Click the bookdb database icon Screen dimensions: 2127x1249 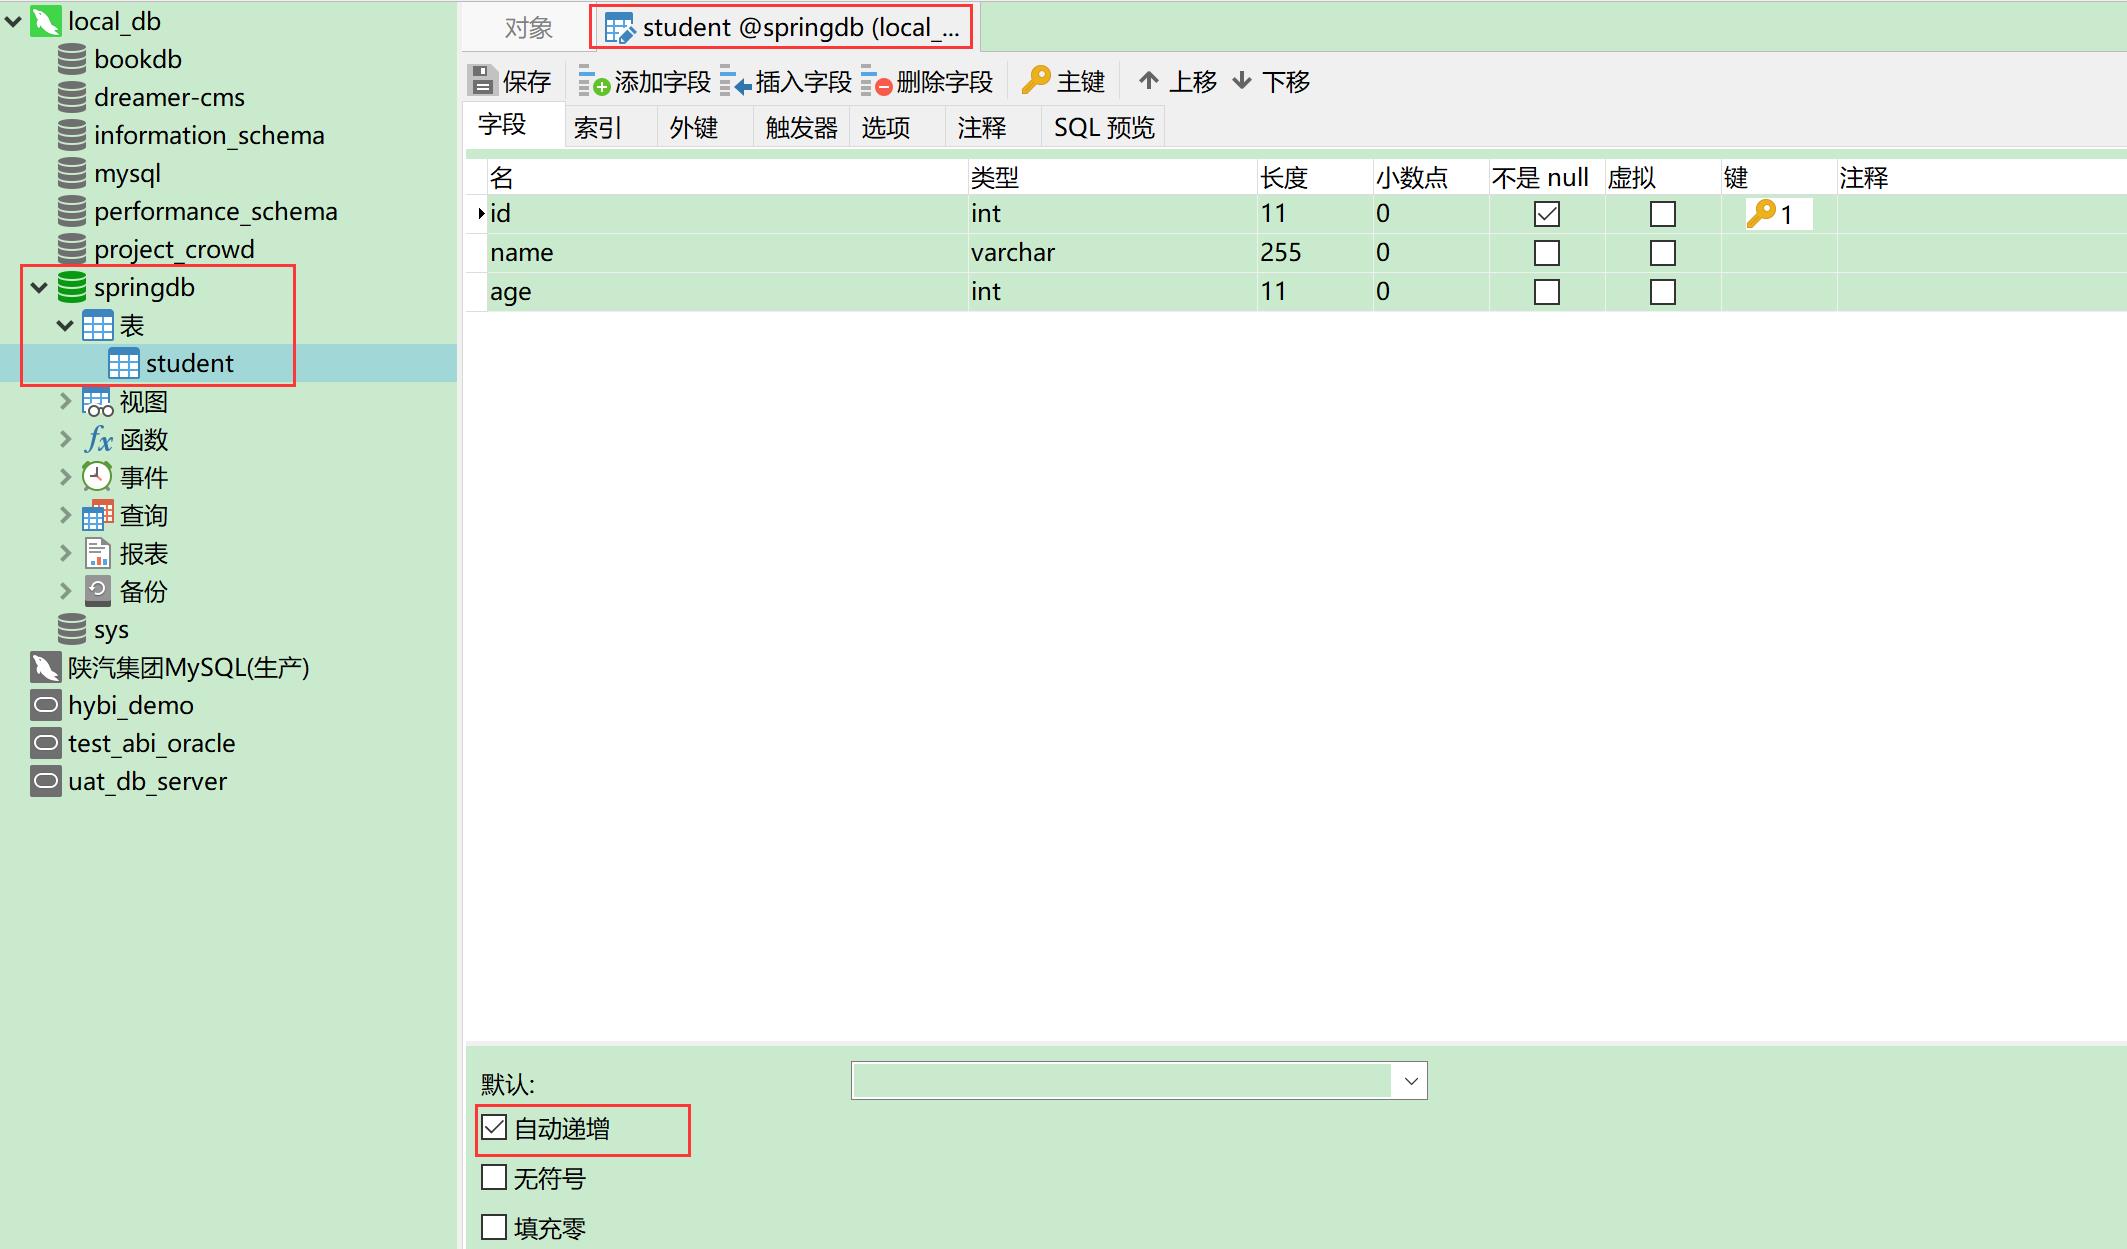[72, 59]
